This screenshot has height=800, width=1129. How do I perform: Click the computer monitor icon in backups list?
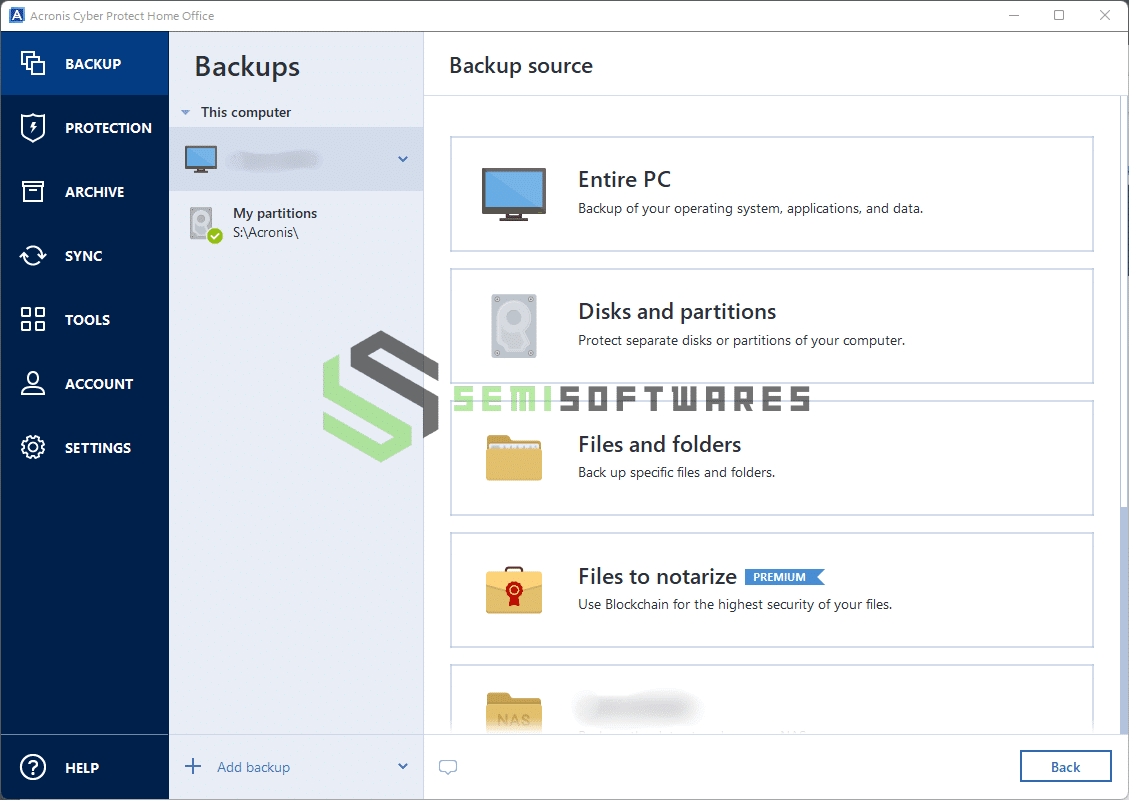[201, 159]
